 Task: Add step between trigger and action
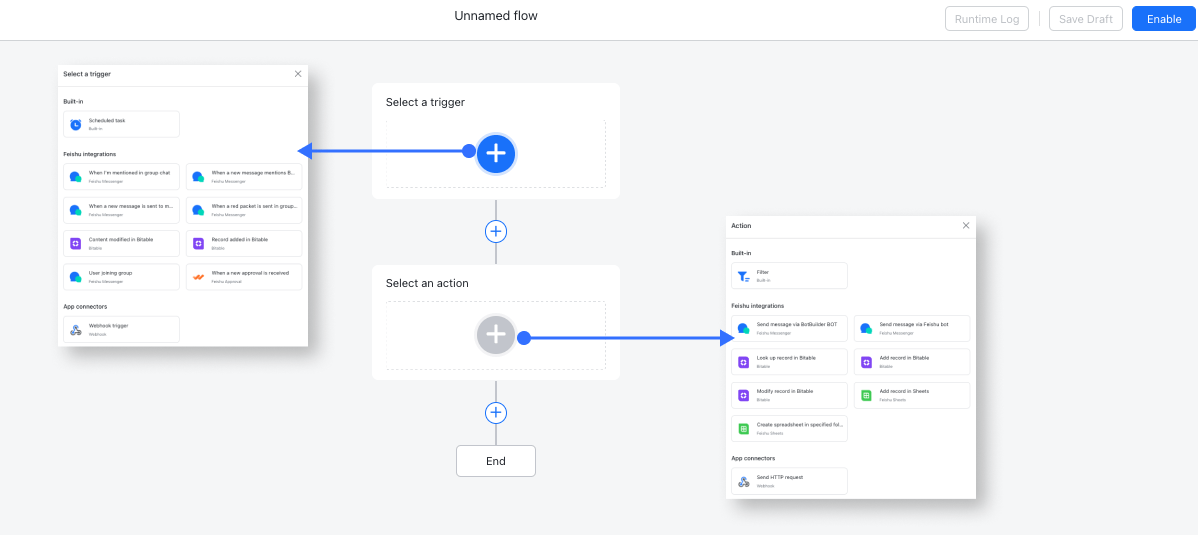(x=496, y=231)
